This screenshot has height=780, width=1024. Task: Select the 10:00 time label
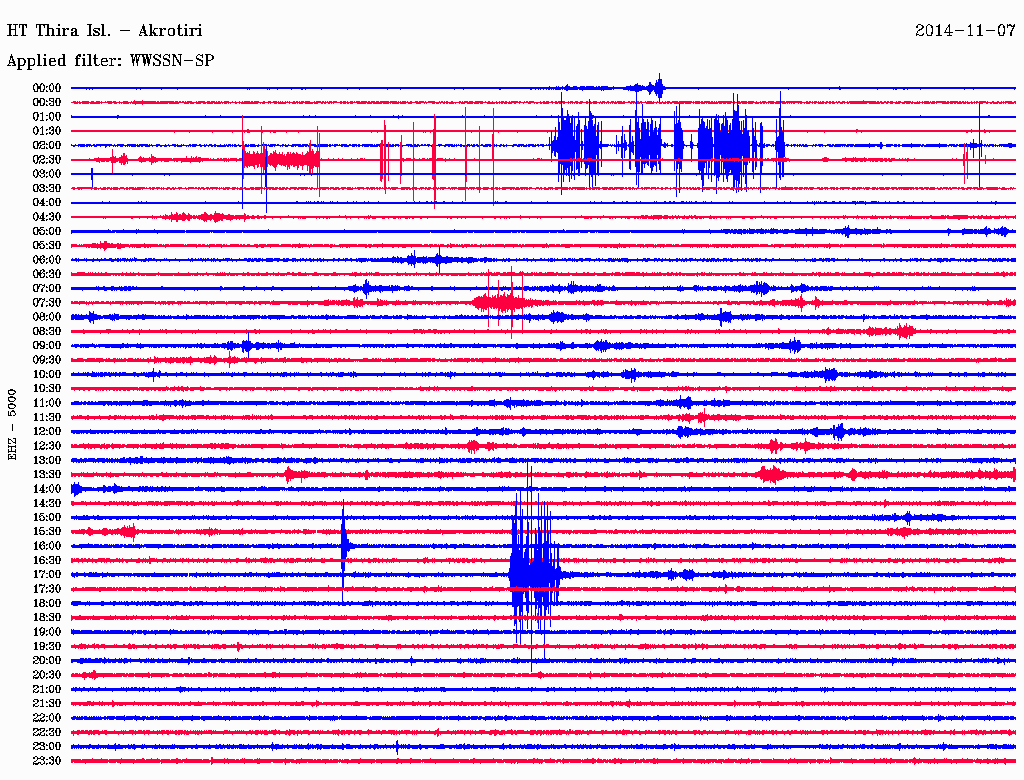[x=47, y=374]
